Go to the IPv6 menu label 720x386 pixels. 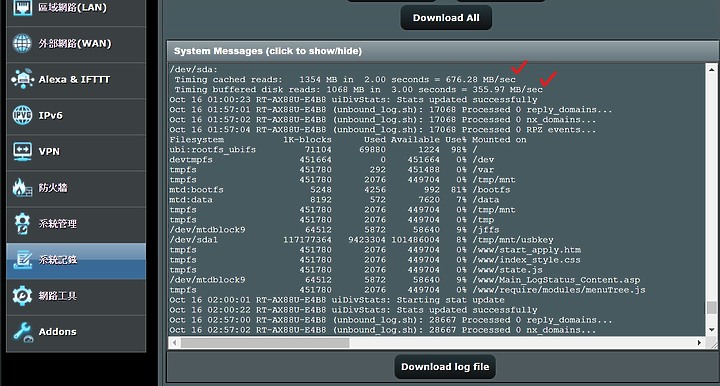coord(51,116)
